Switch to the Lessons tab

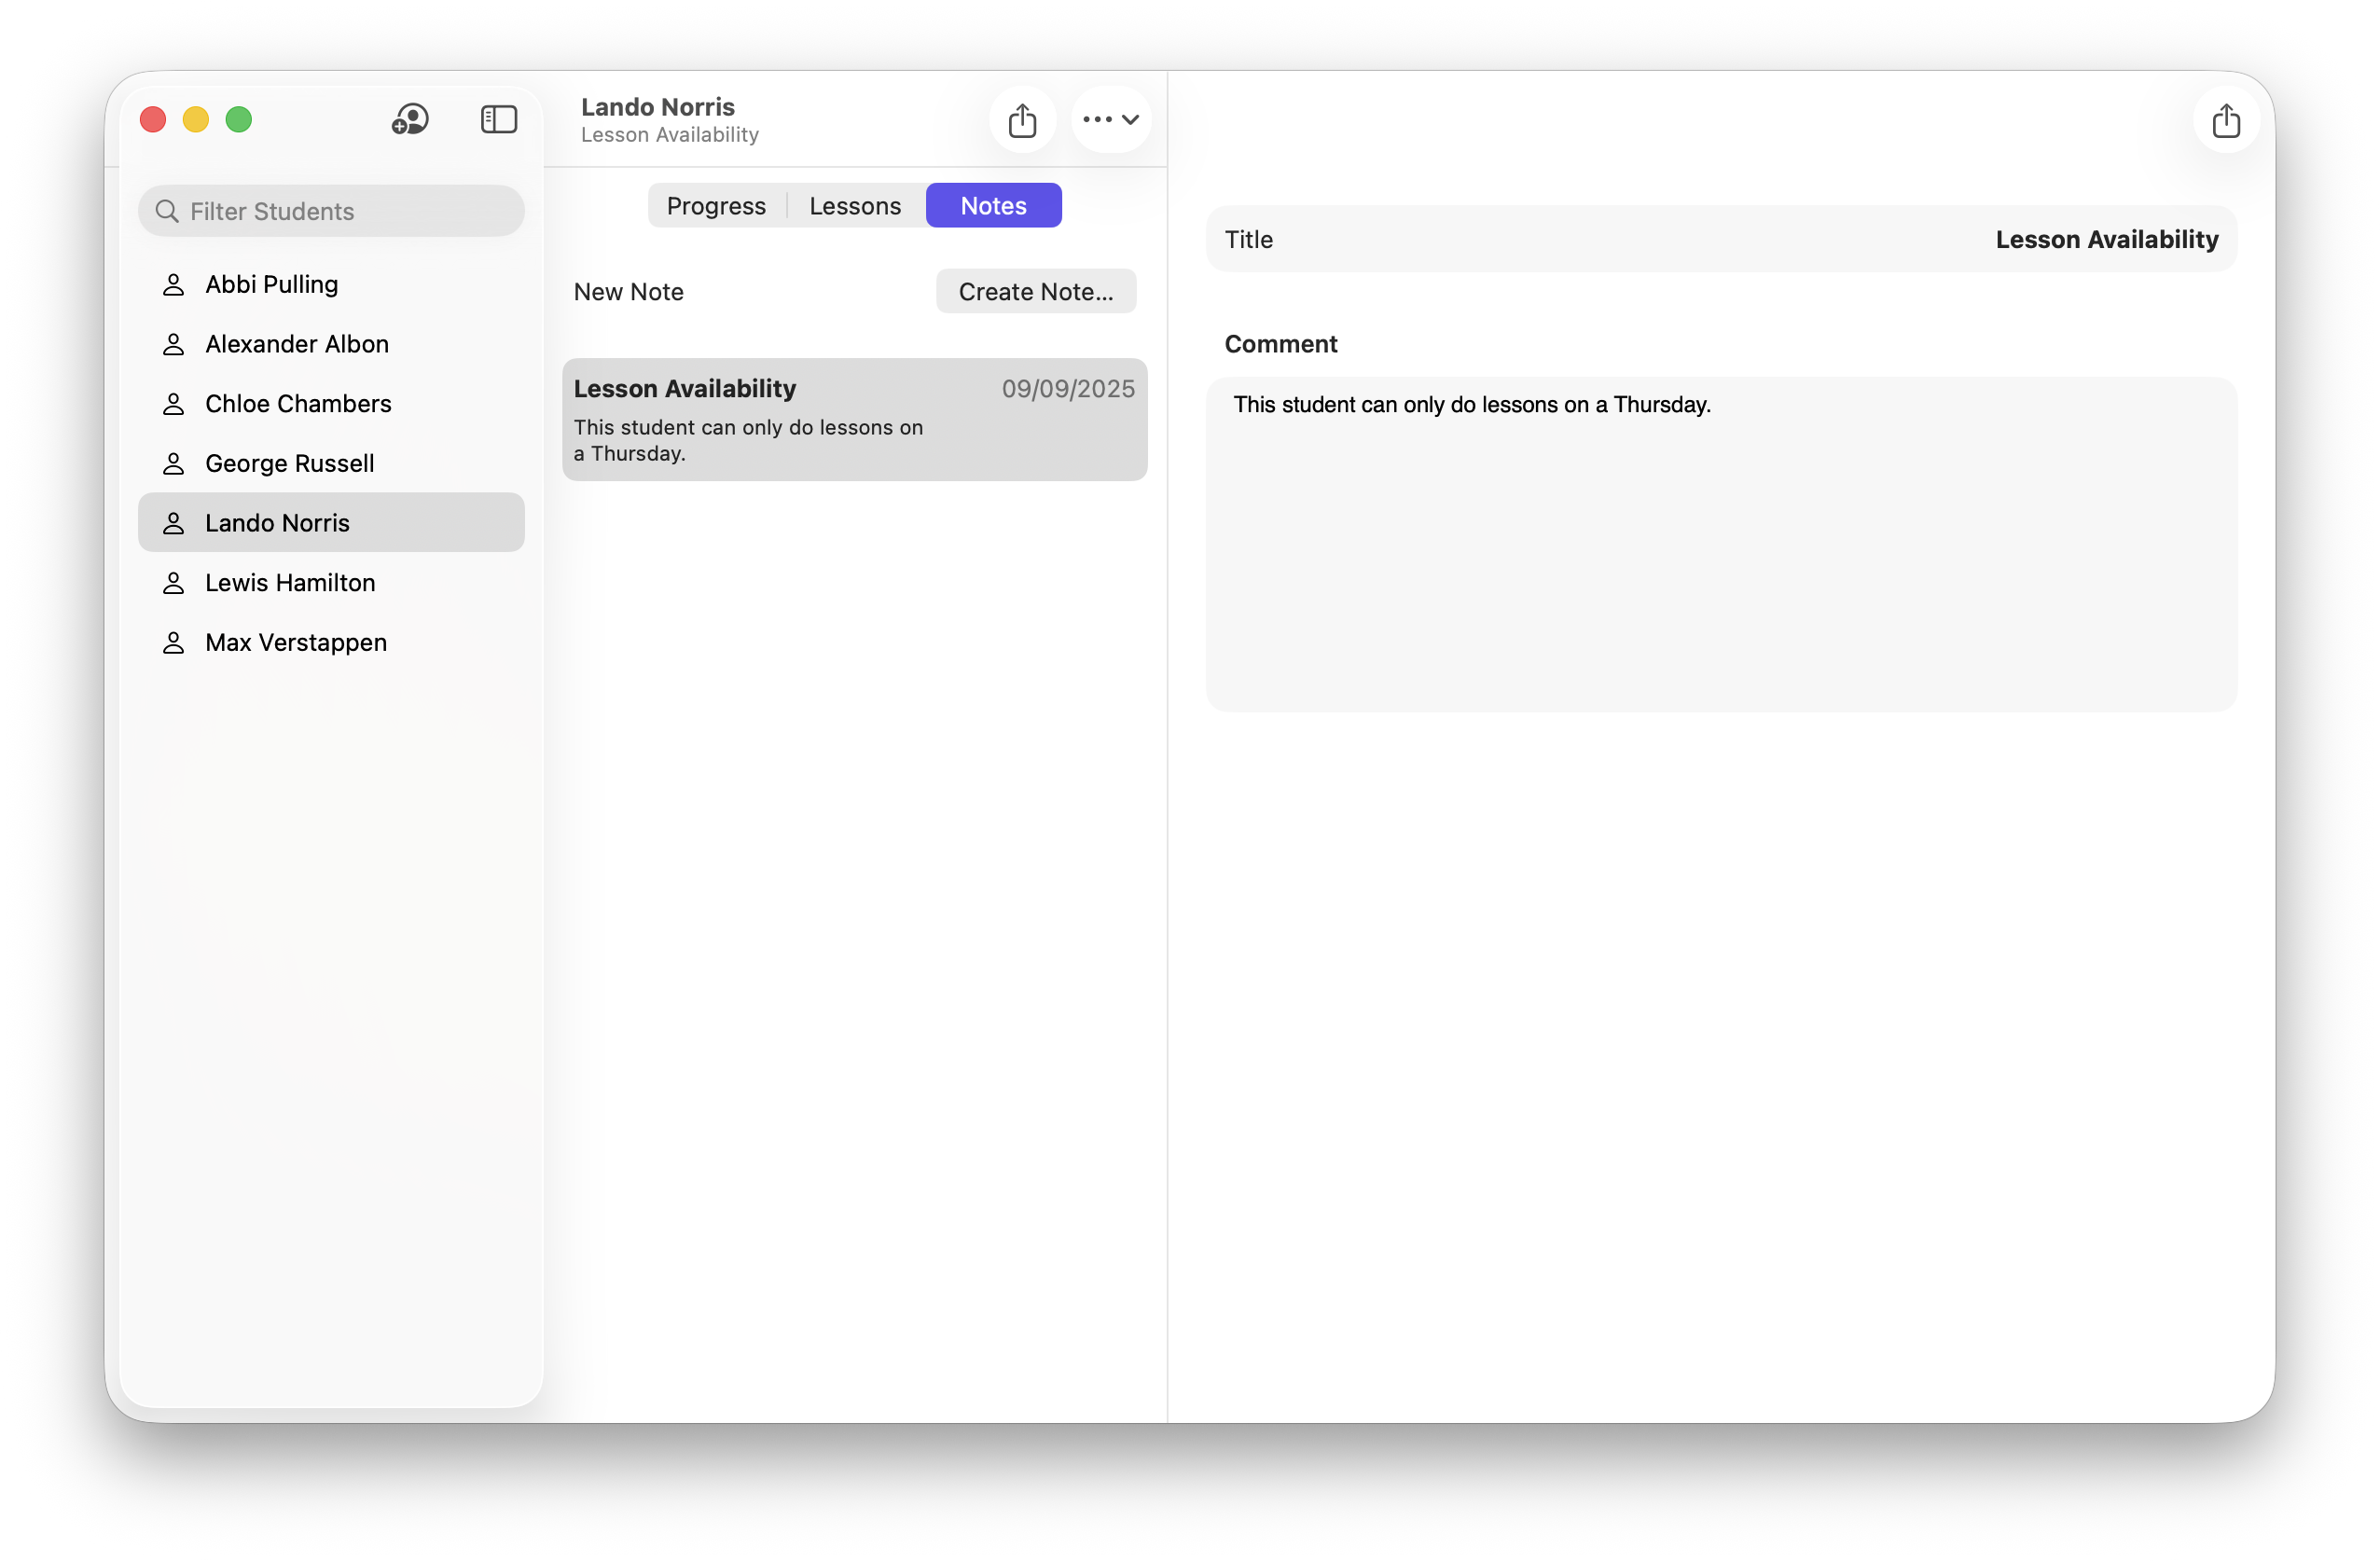855,206
